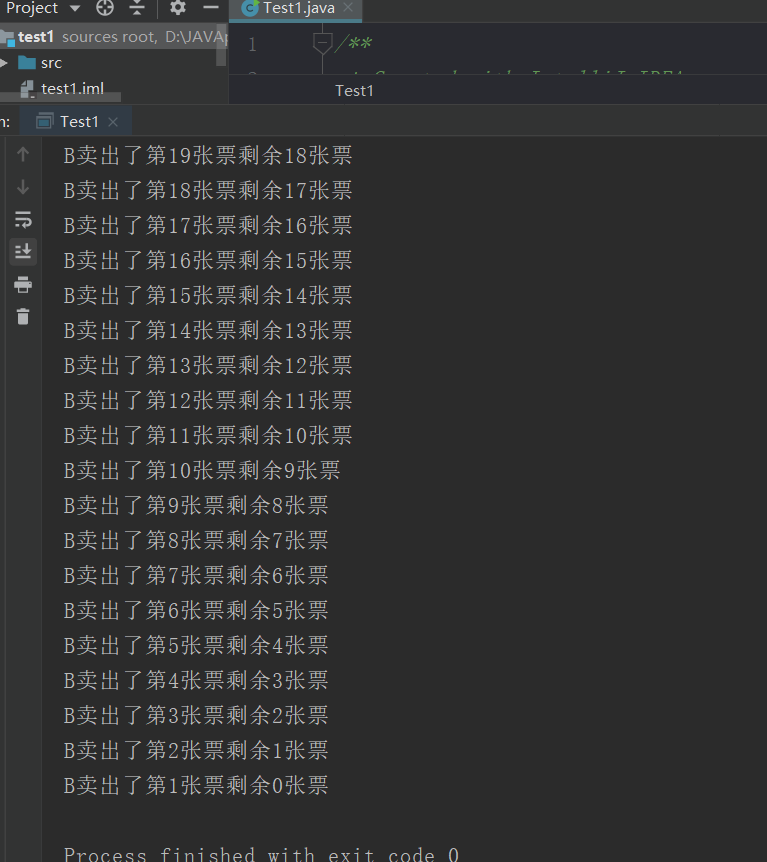767x862 pixels.
Task: Select the test1 sources root node
Action: [113, 37]
